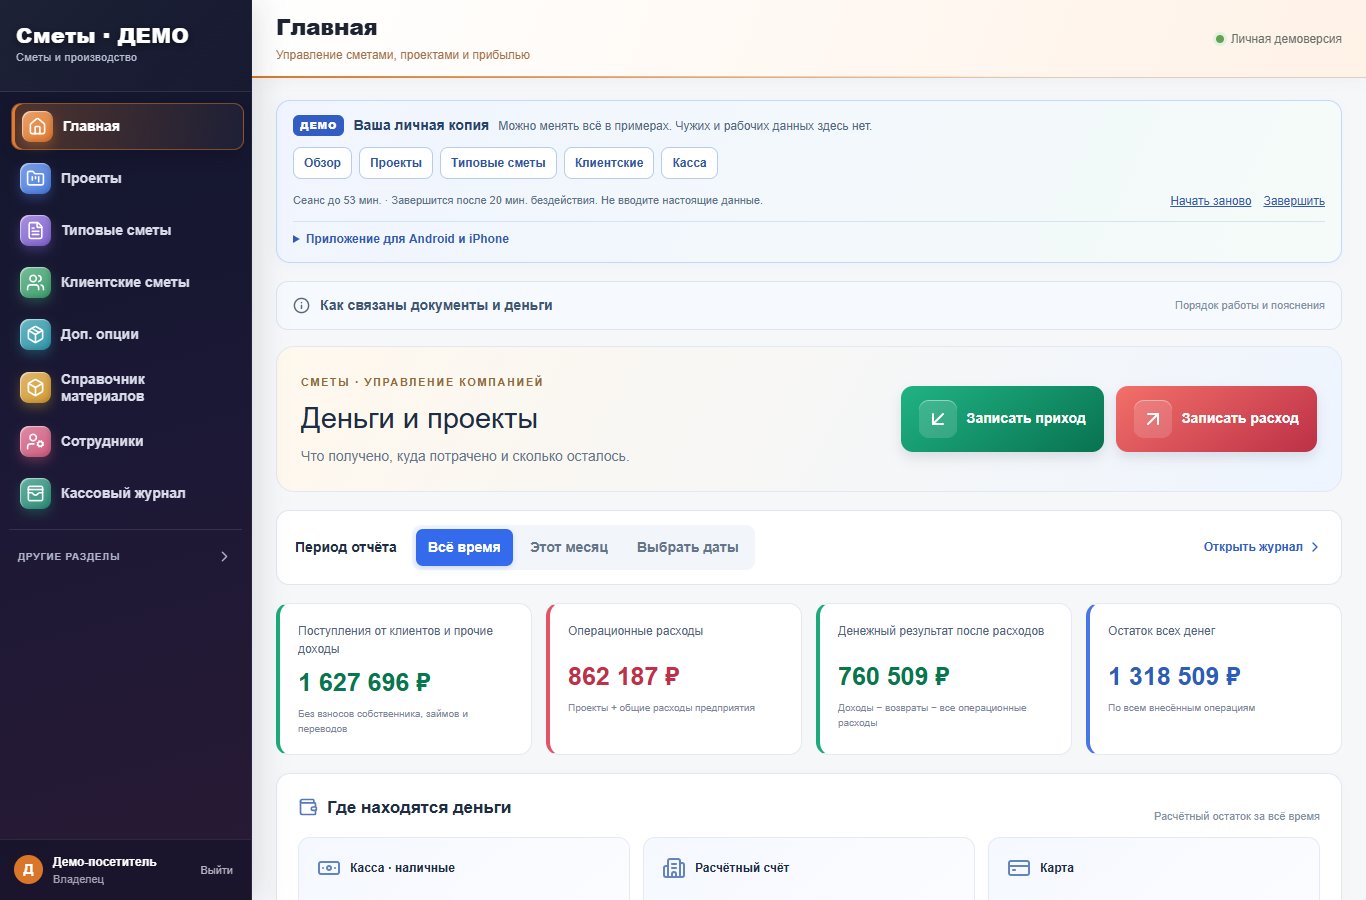The height and width of the screenshot is (900, 1366).
Task: Expand Как связаны документы и деньги panel
Action: coord(809,305)
